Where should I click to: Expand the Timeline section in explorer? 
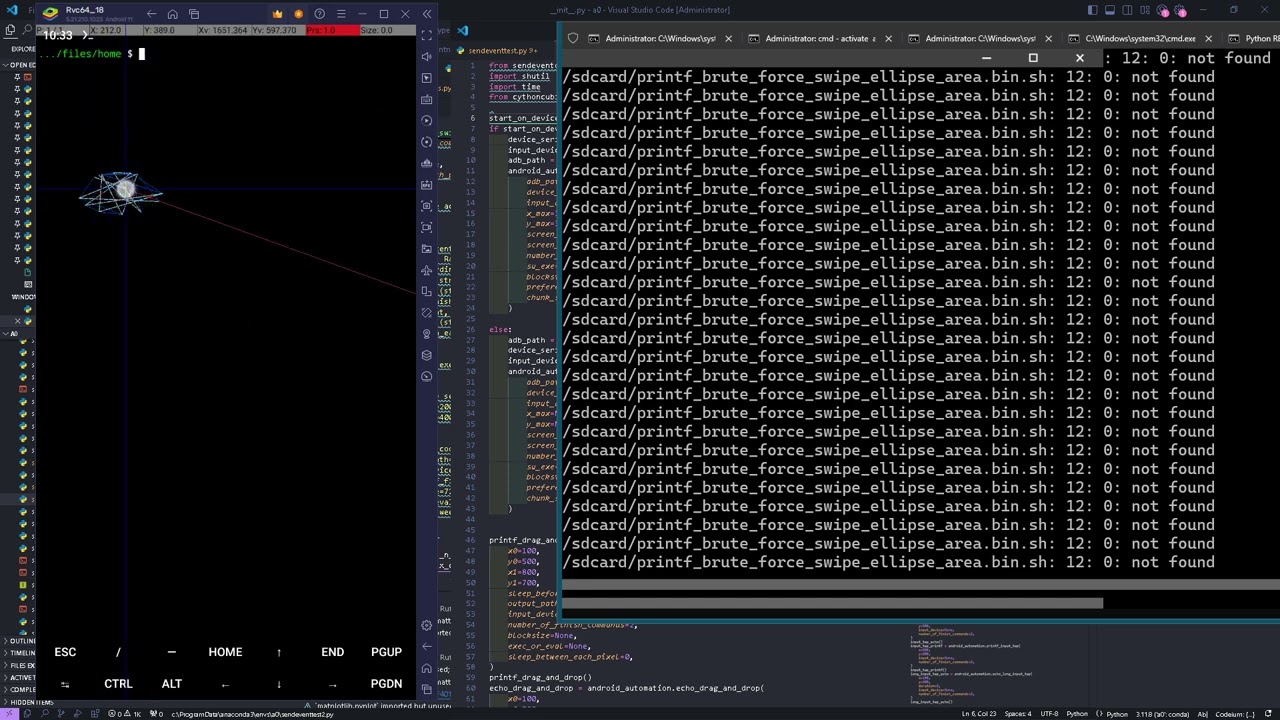(x=20, y=653)
